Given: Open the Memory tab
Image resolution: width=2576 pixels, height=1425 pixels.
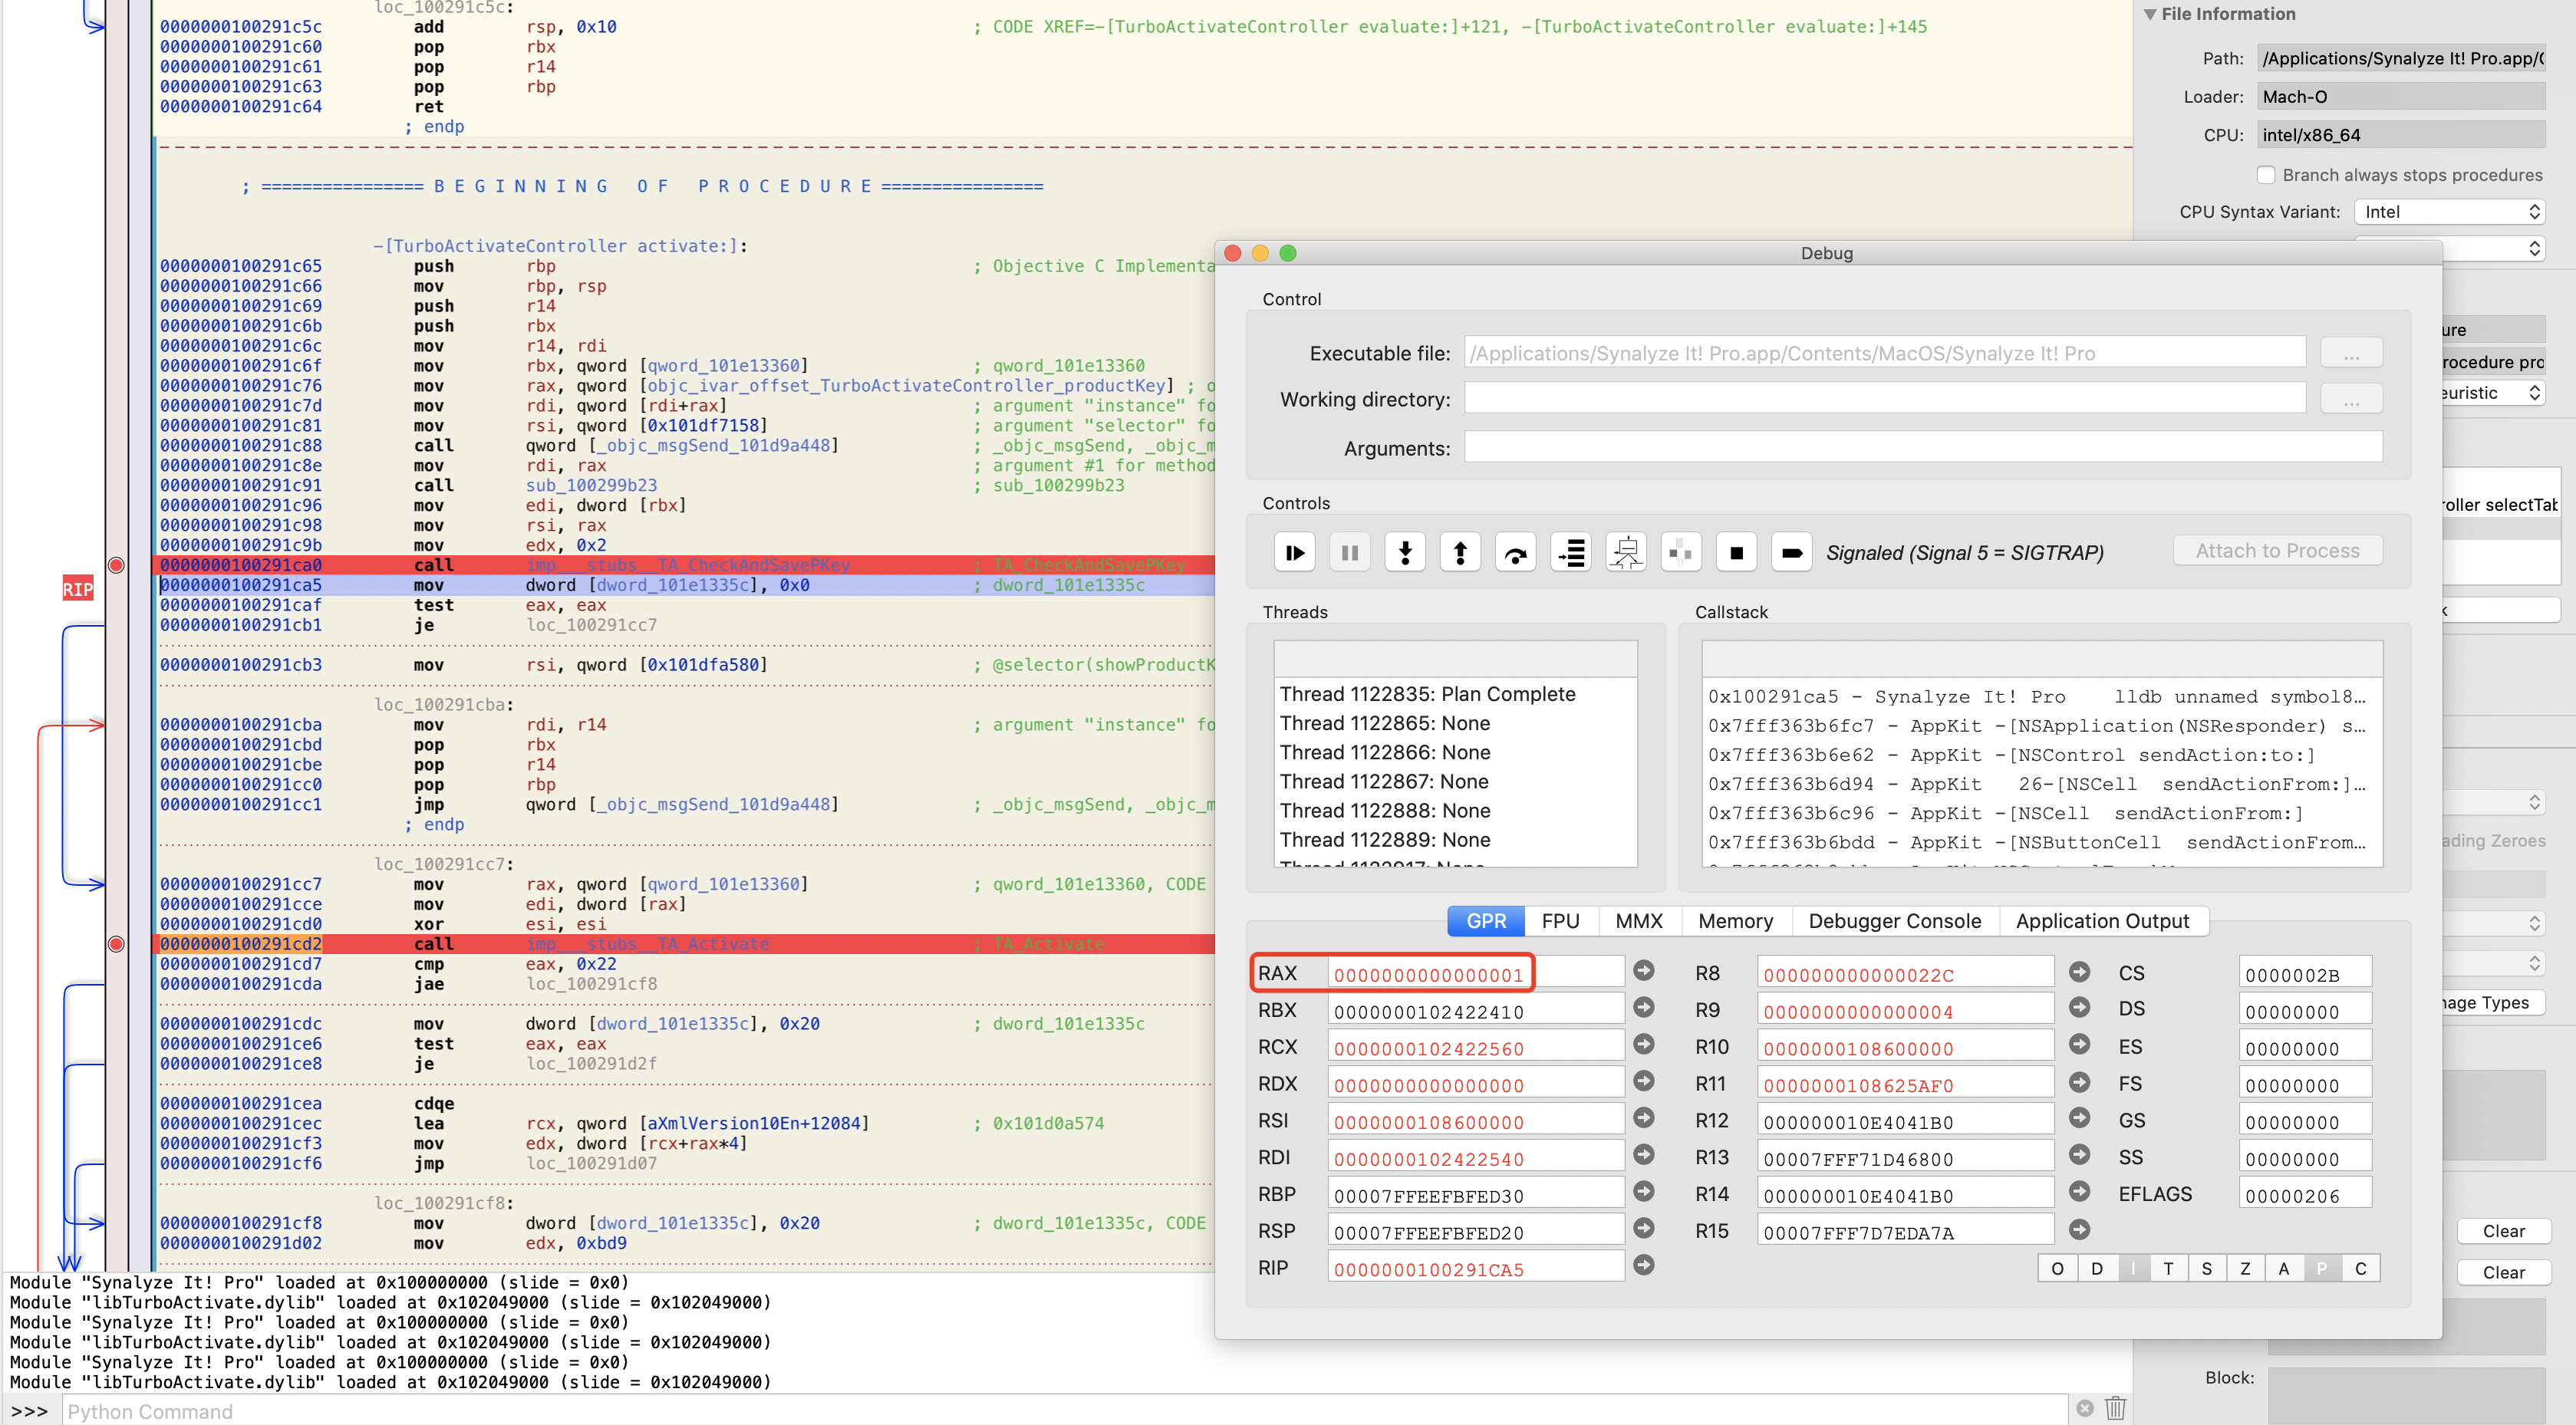Looking at the screenshot, I should [x=1735, y=921].
